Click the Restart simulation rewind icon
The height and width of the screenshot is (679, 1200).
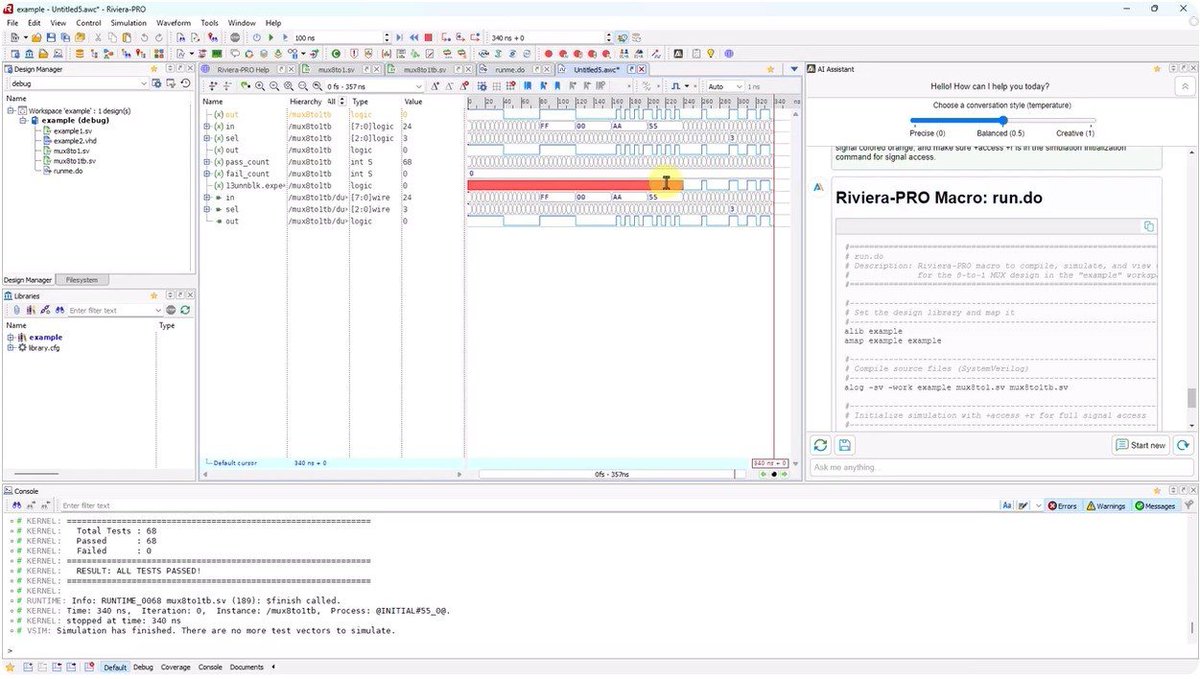point(414,37)
